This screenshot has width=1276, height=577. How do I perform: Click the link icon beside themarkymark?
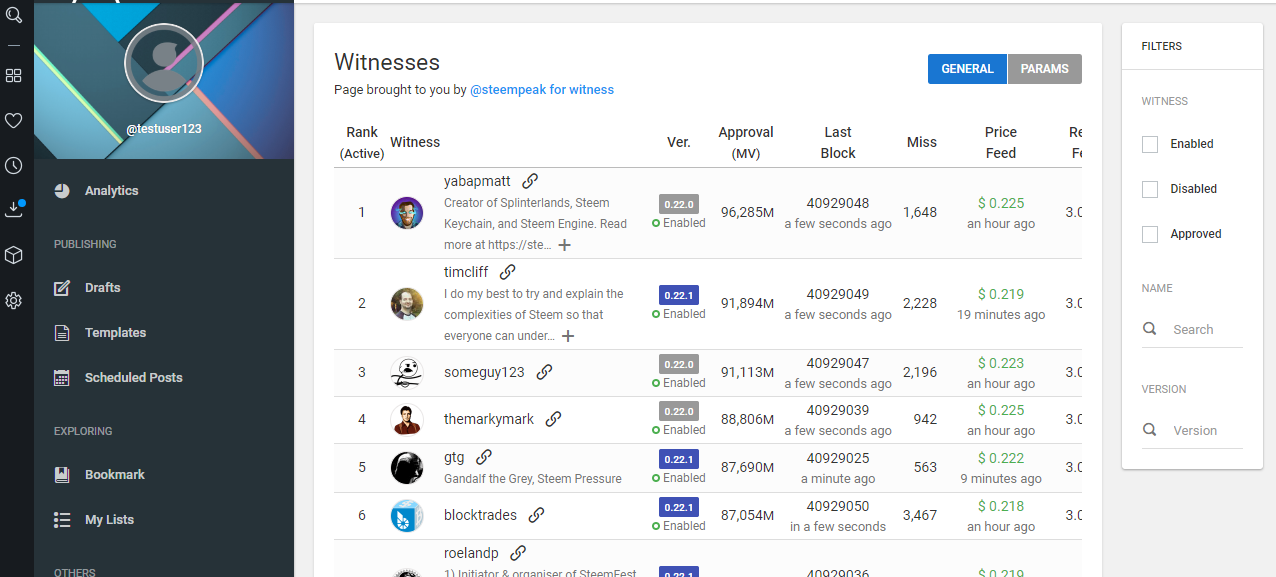[553, 419]
